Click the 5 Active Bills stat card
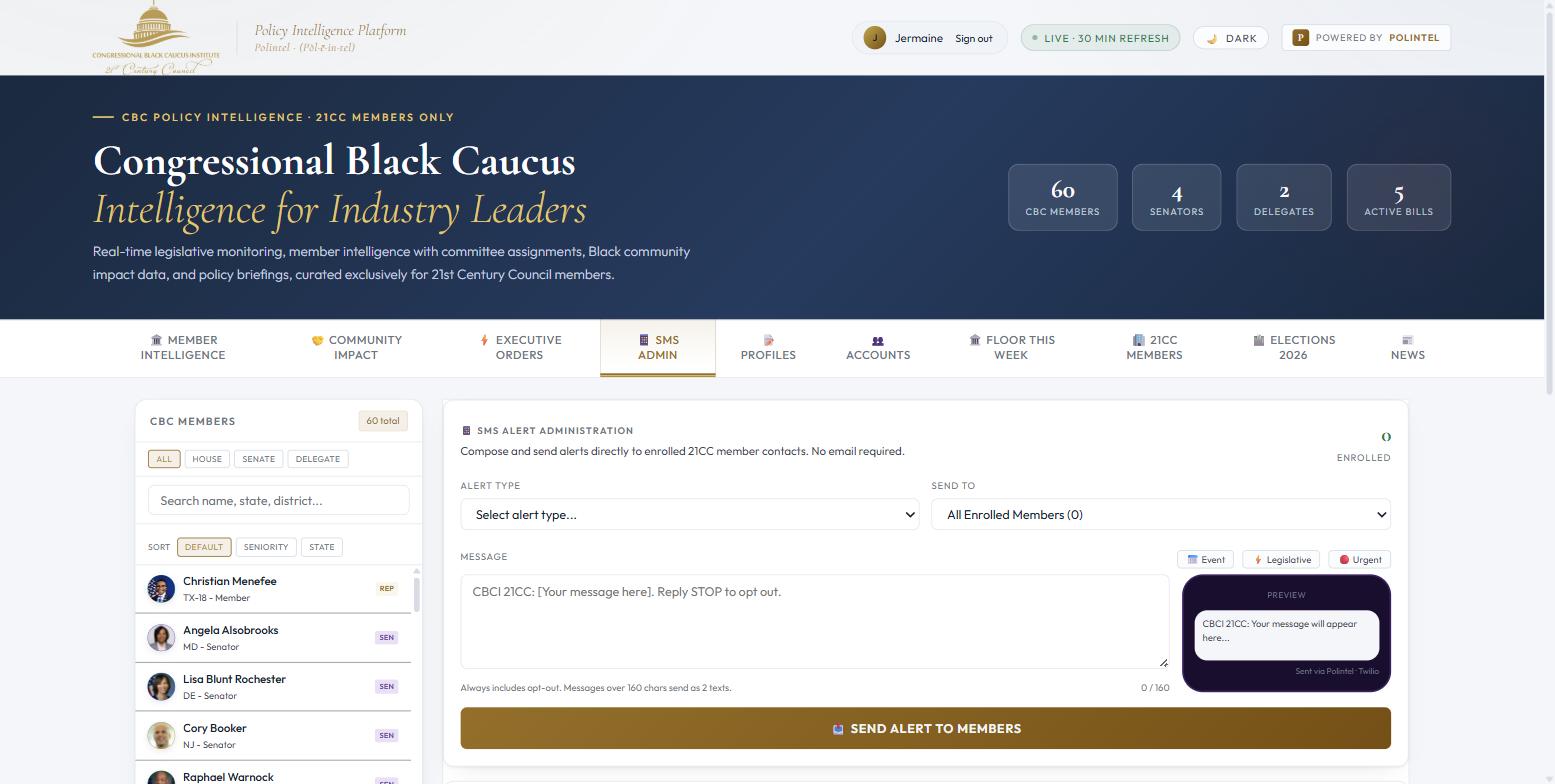1555x784 pixels. pyautogui.click(x=1399, y=197)
